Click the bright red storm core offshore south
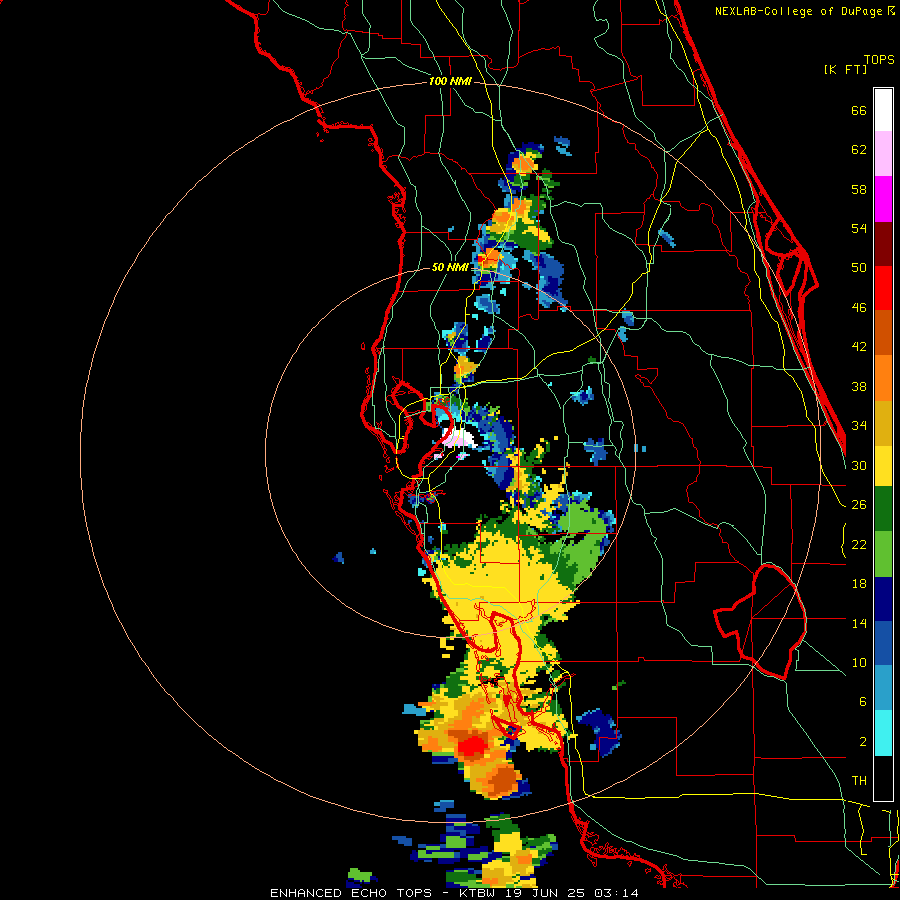This screenshot has width=900, height=900. point(474,747)
